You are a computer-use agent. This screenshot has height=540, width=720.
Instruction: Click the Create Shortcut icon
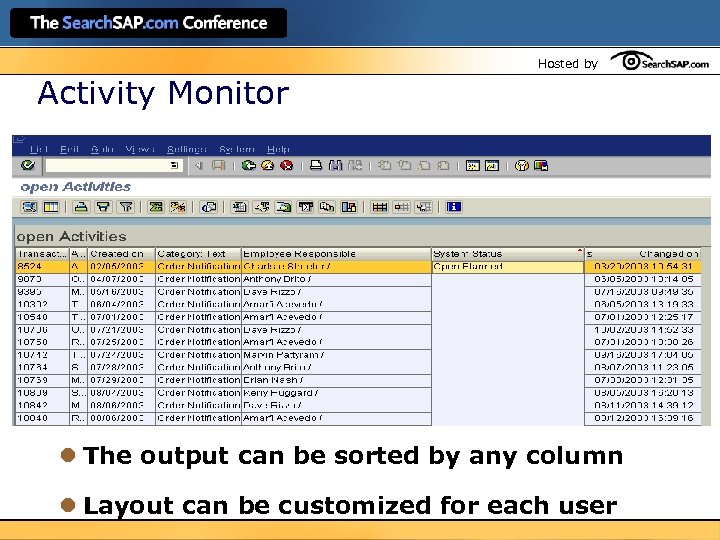point(492,165)
